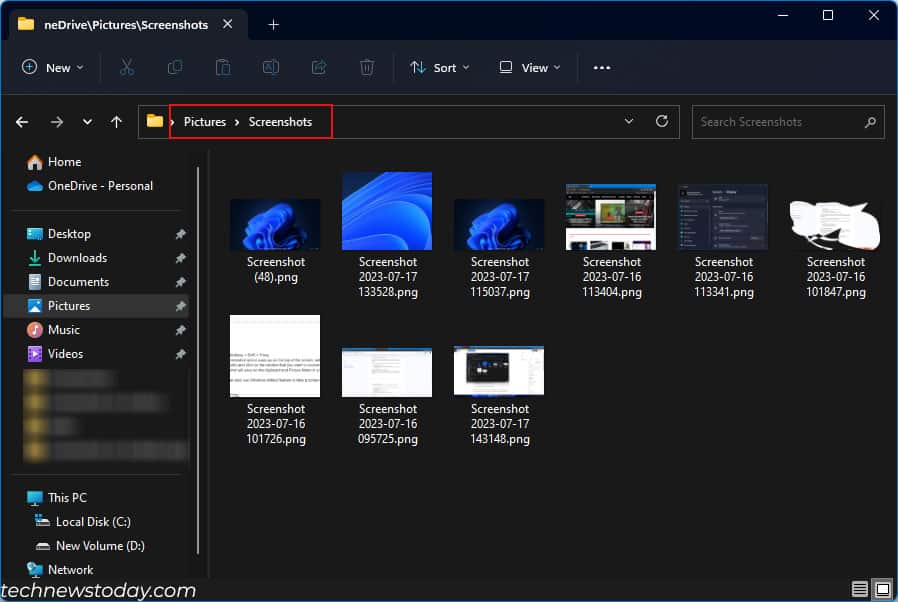Select Screenshot 2023-07-16 113341.png file
898x602 pixels.
[x=723, y=241]
